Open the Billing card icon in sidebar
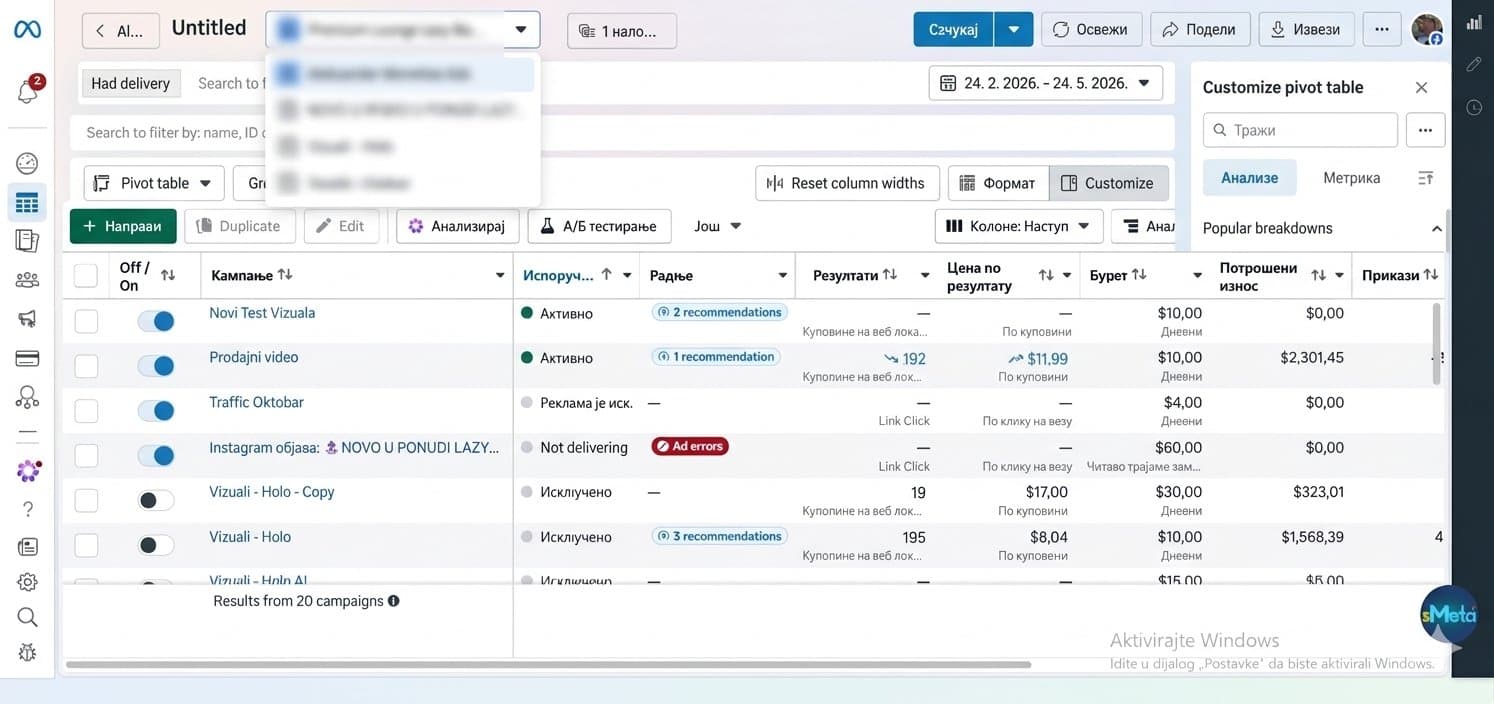This screenshot has height=704, width=1494. (27, 358)
